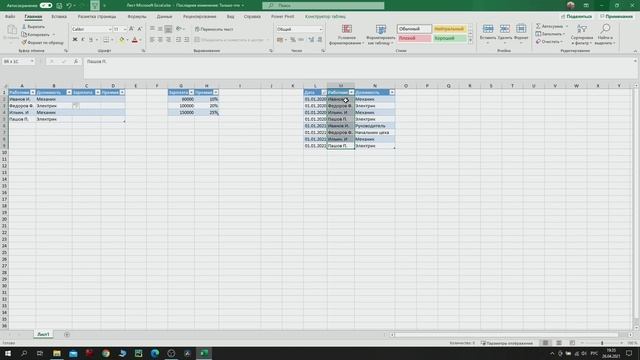Toggle underline formatting (Ч)

[91, 40]
